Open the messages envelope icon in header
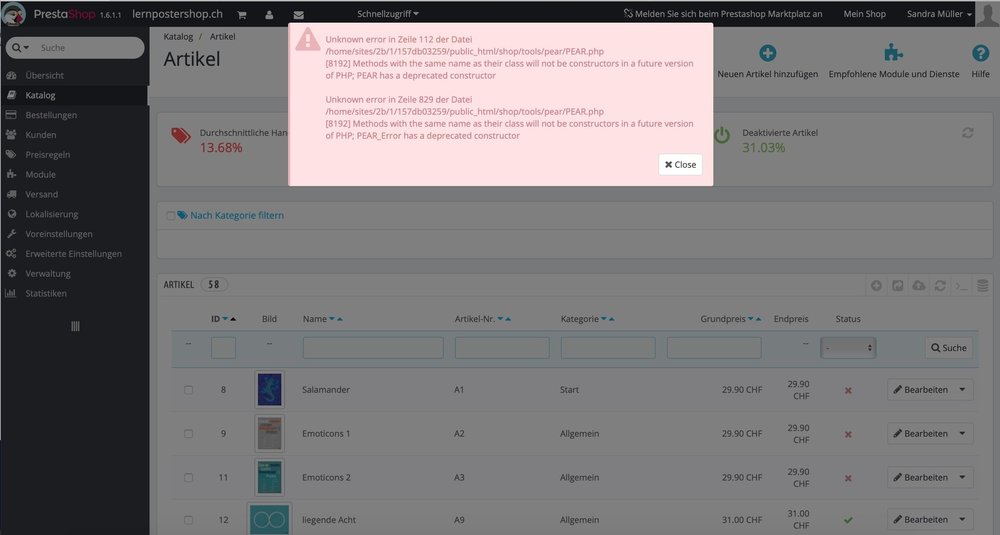This screenshot has width=1000, height=535. click(x=298, y=15)
